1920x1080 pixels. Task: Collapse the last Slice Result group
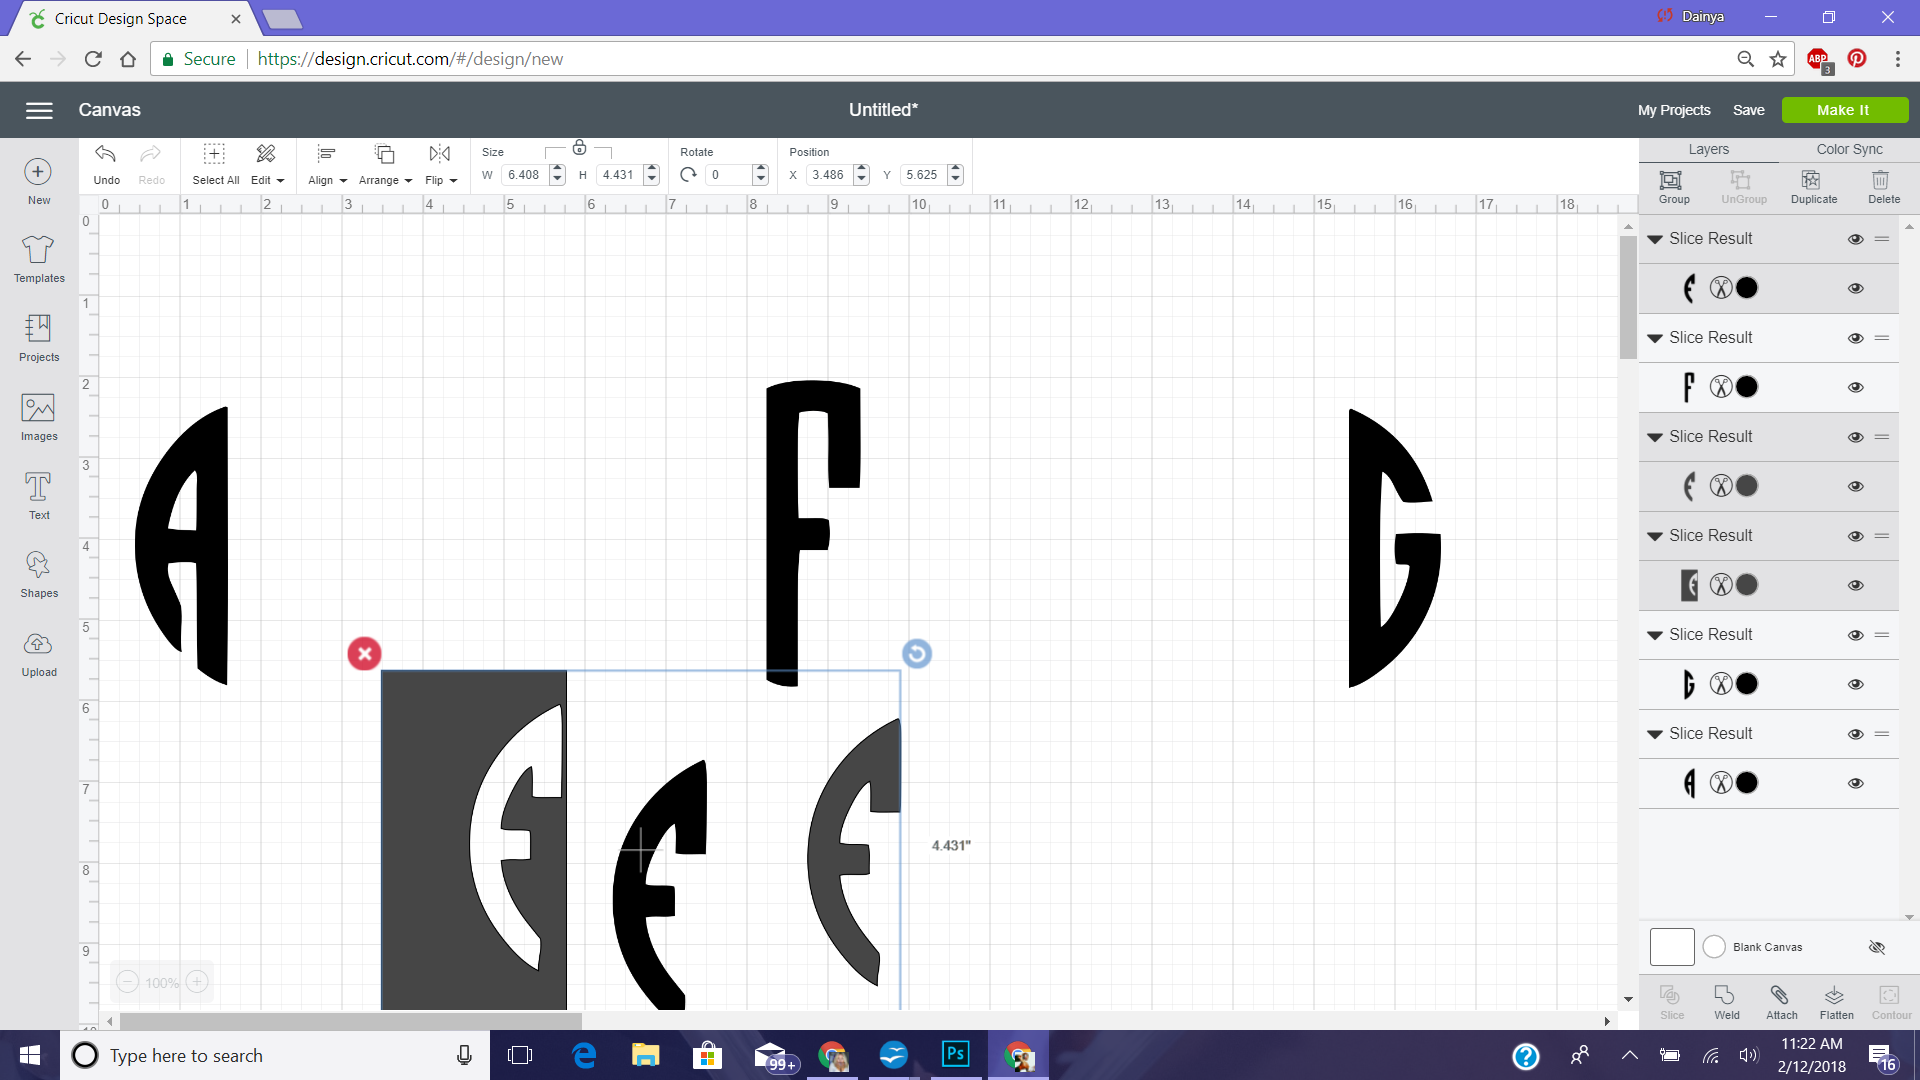1655,734
